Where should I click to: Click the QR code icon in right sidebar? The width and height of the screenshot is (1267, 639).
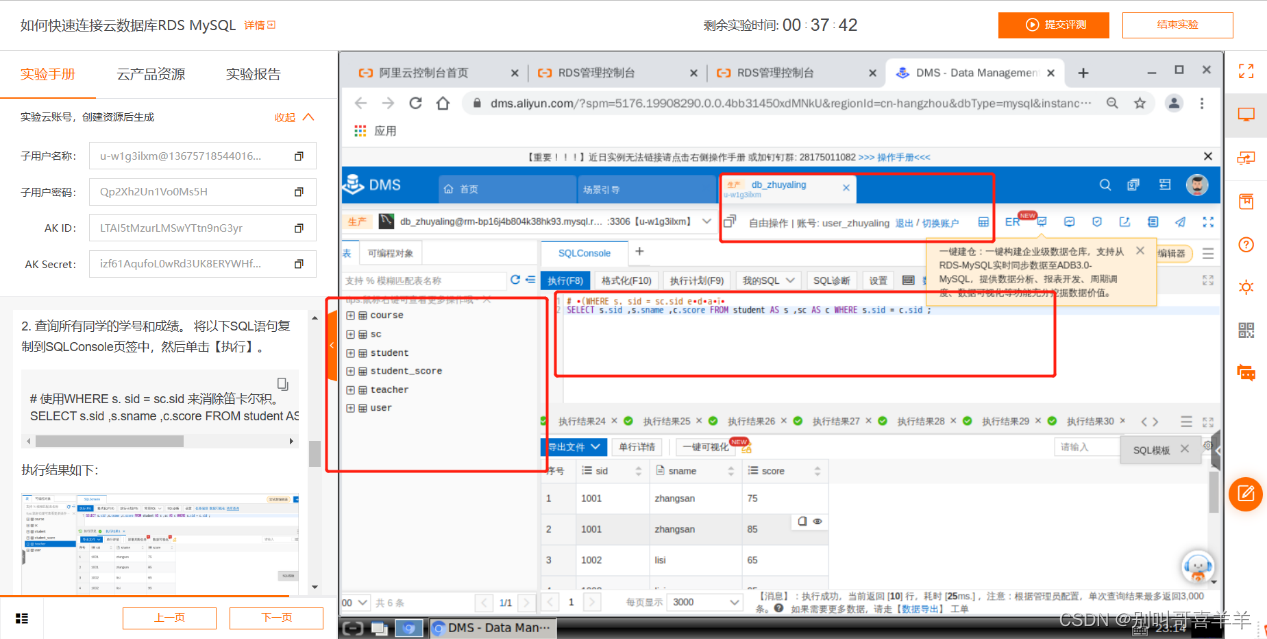1246,330
